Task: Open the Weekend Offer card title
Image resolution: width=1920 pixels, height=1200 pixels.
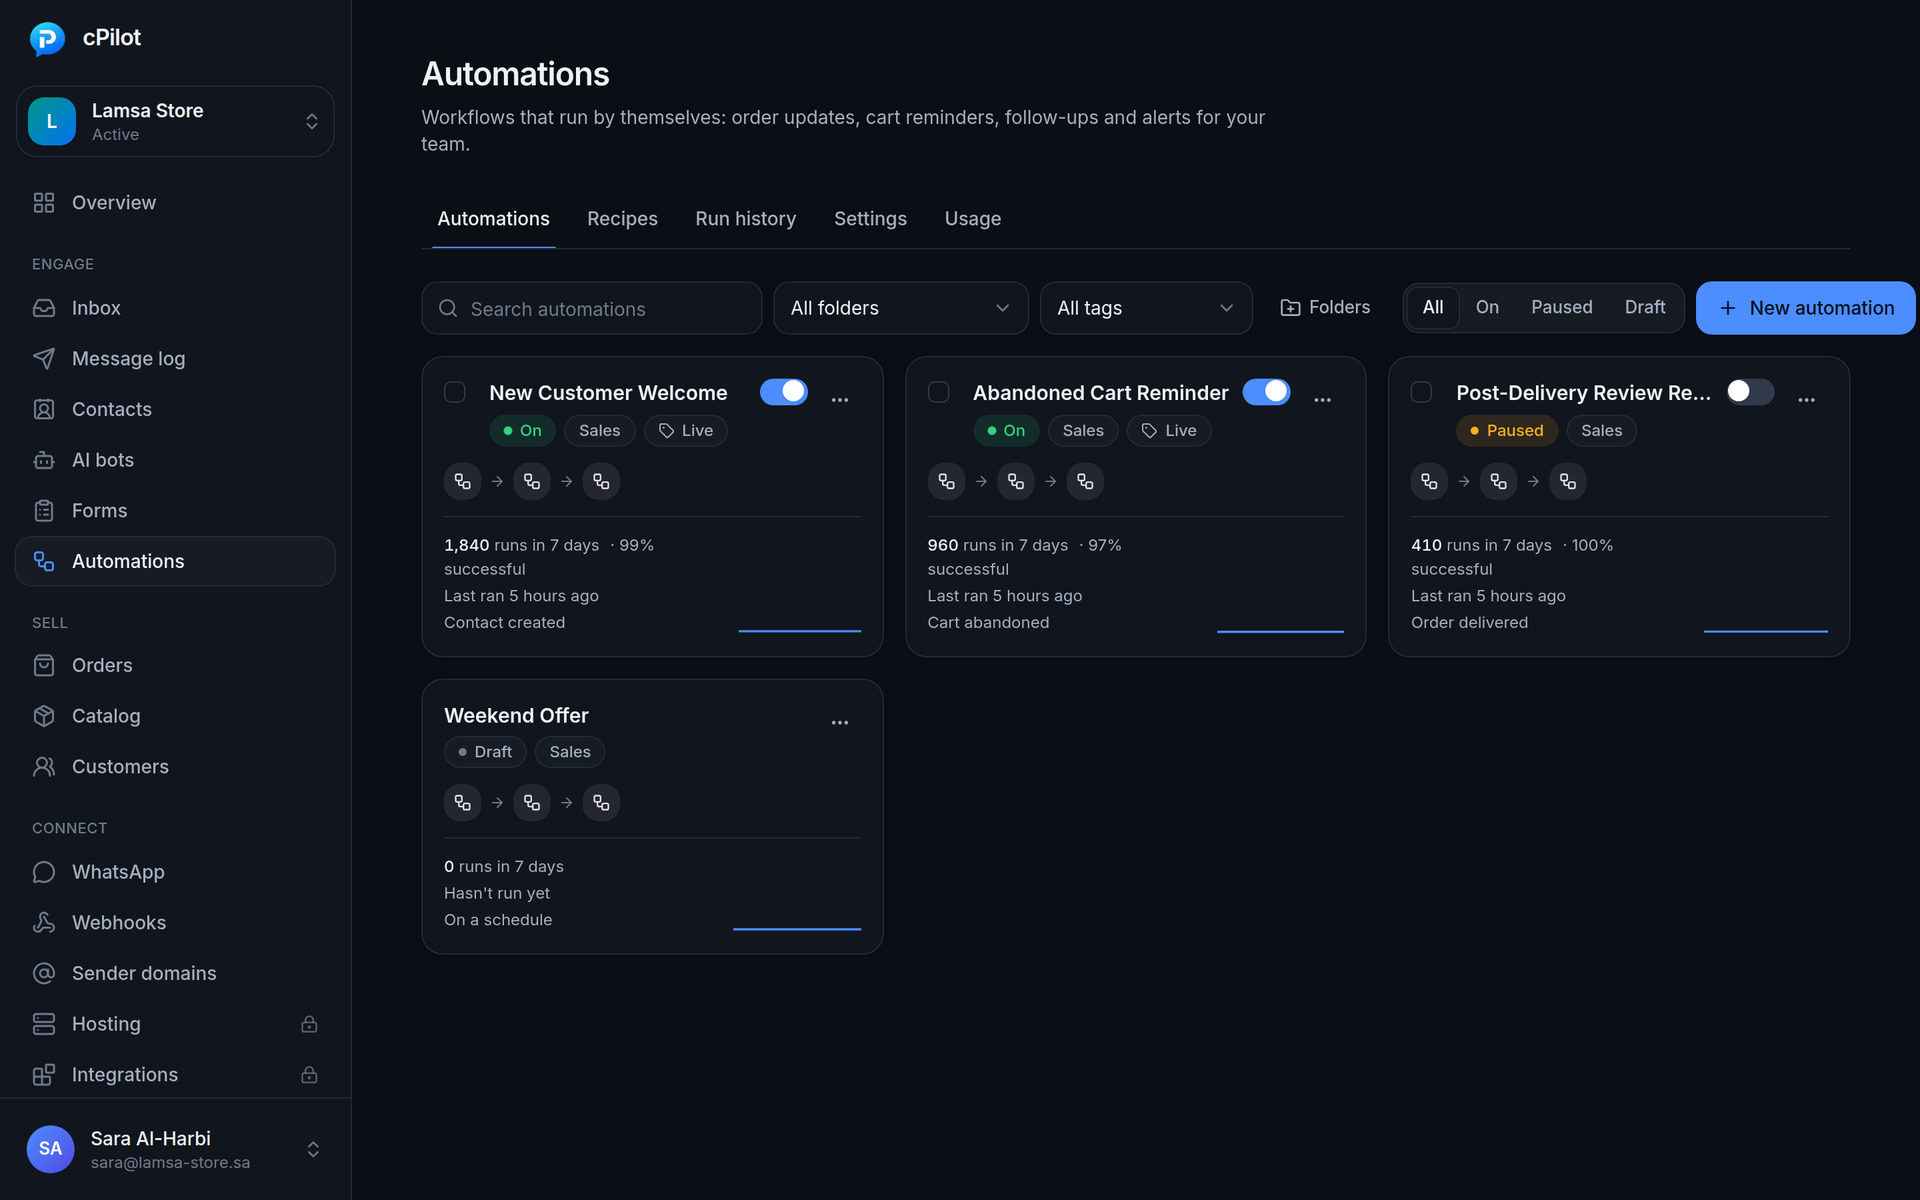Action: [516, 716]
